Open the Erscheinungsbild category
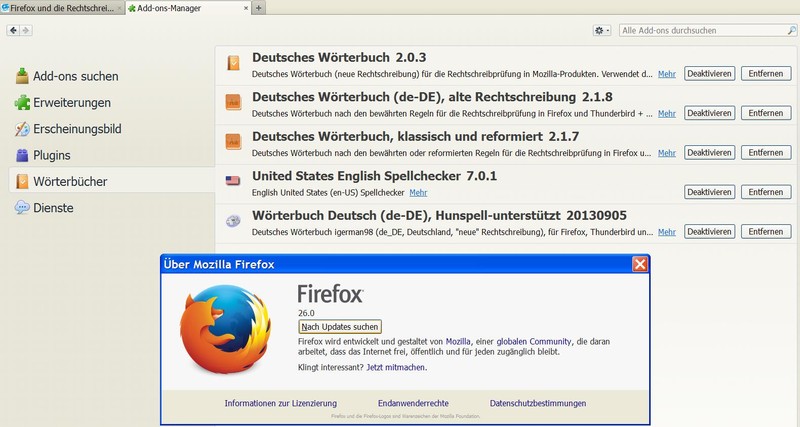 (x=77, y=129)
